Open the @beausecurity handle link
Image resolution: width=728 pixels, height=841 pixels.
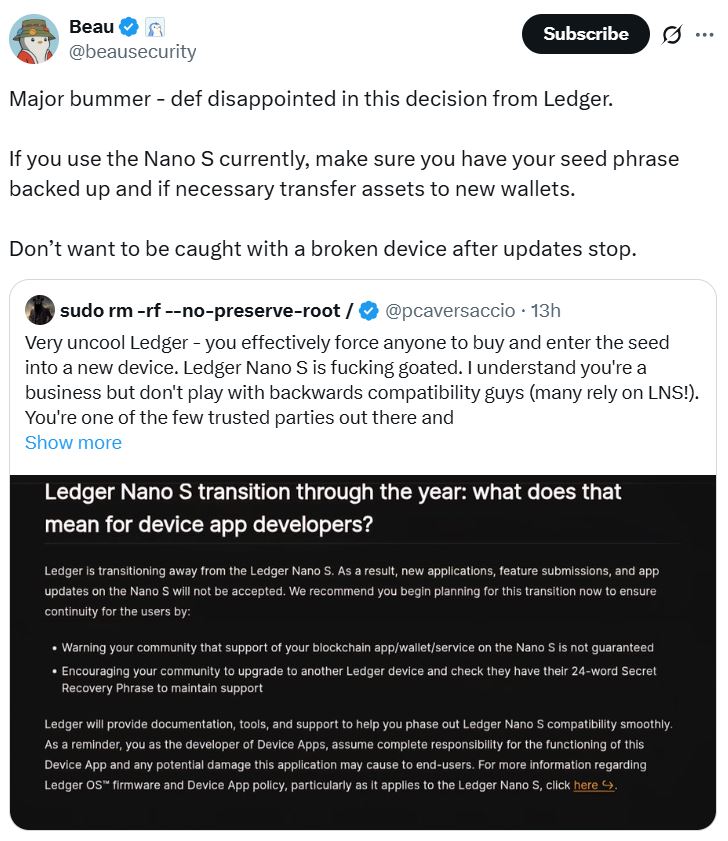(x=132, y=51)
